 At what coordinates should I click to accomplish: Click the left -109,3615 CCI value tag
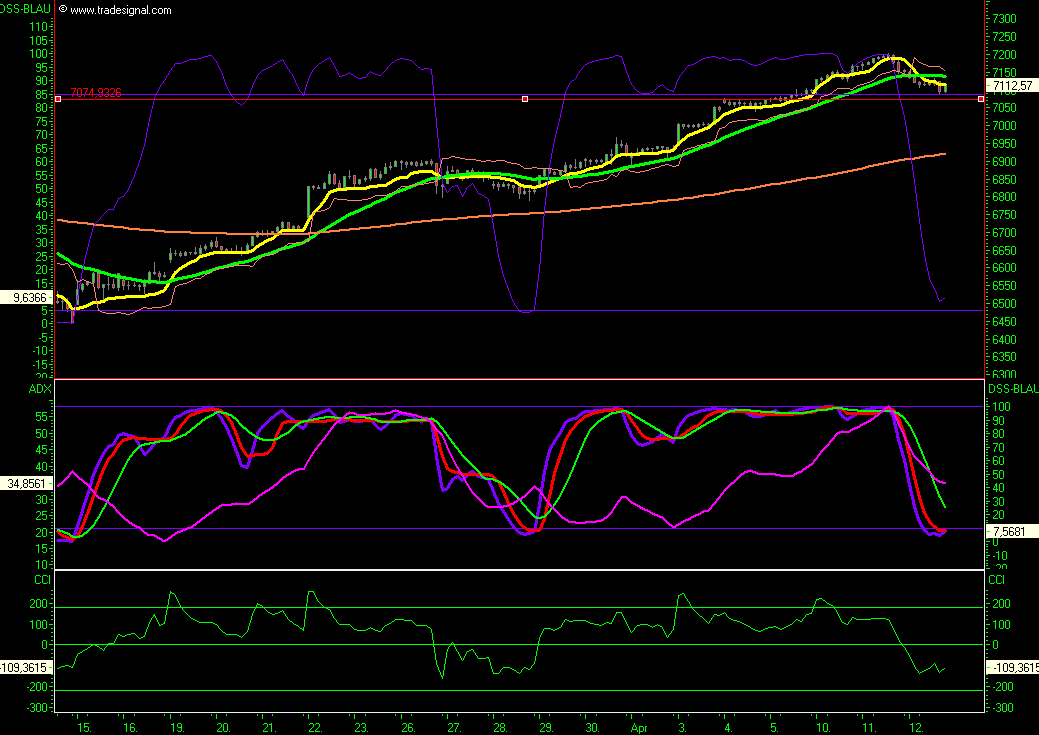pyautogui.click(x=26, y=666)
